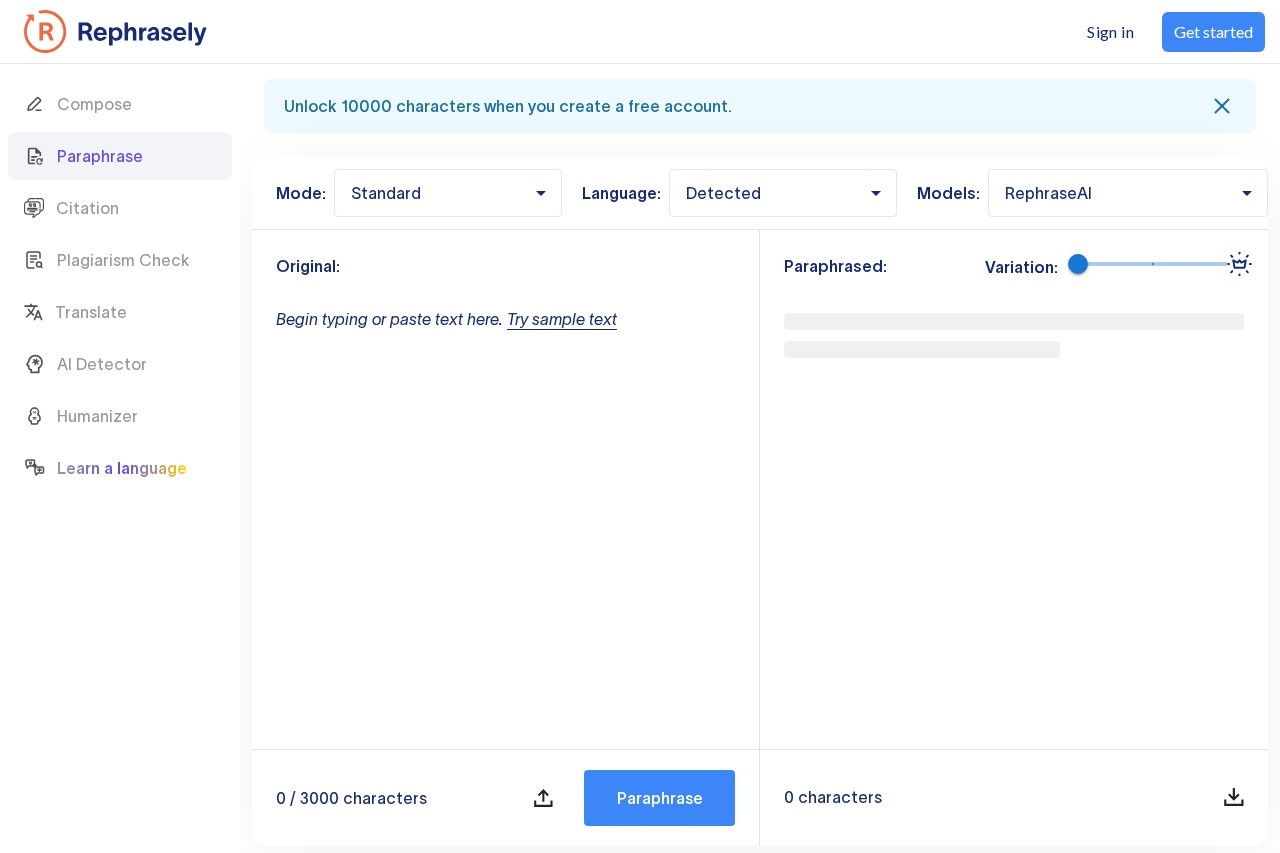The width and height of the screenshot is (1280, 853).
Task: Click the premium crown icon on Variation slider
Action: point(1240,264)
